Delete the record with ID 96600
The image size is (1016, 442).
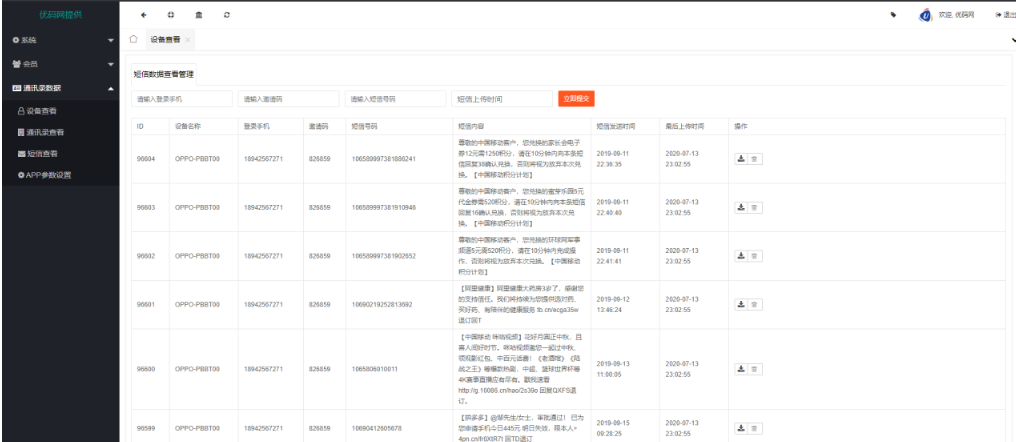(755, 369)
